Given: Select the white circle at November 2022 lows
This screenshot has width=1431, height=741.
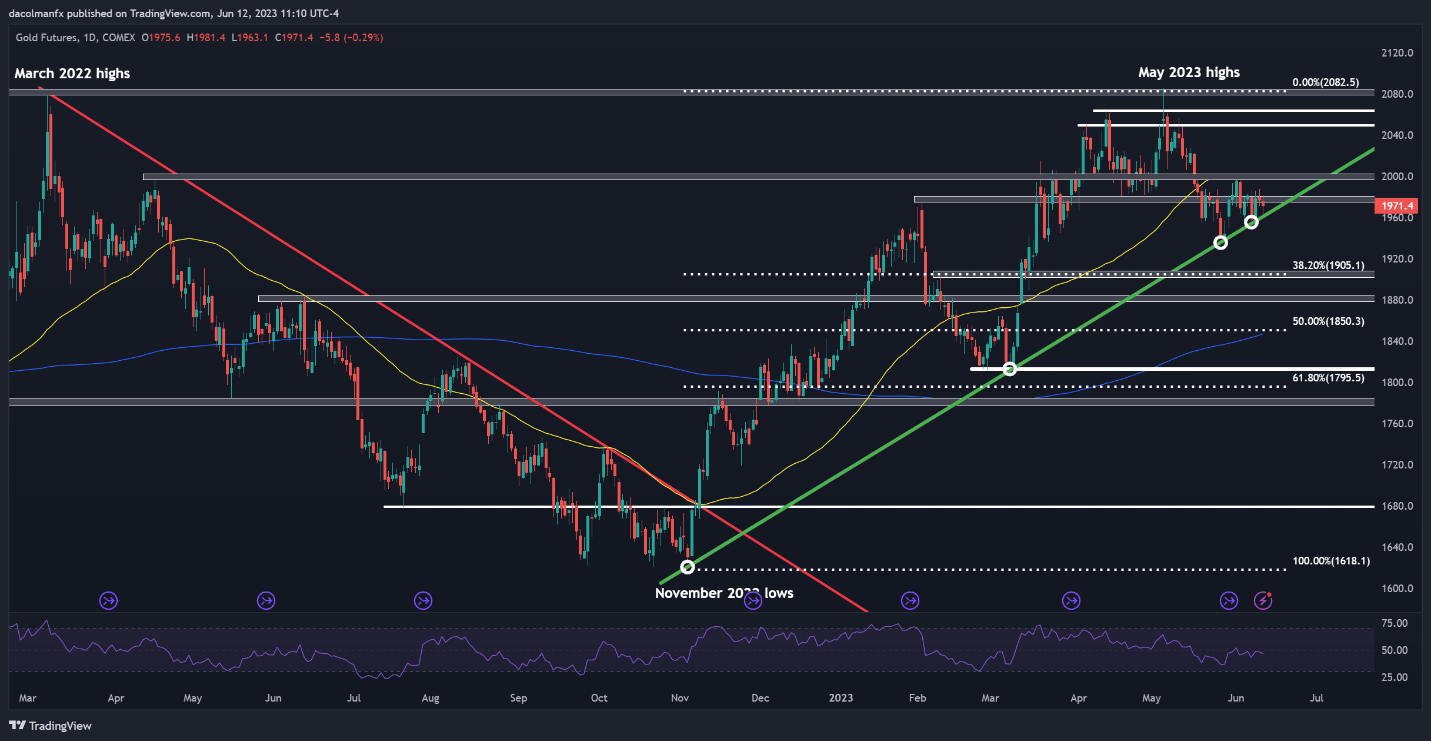Looking at the screenshot, I should (x=687, y=567).
